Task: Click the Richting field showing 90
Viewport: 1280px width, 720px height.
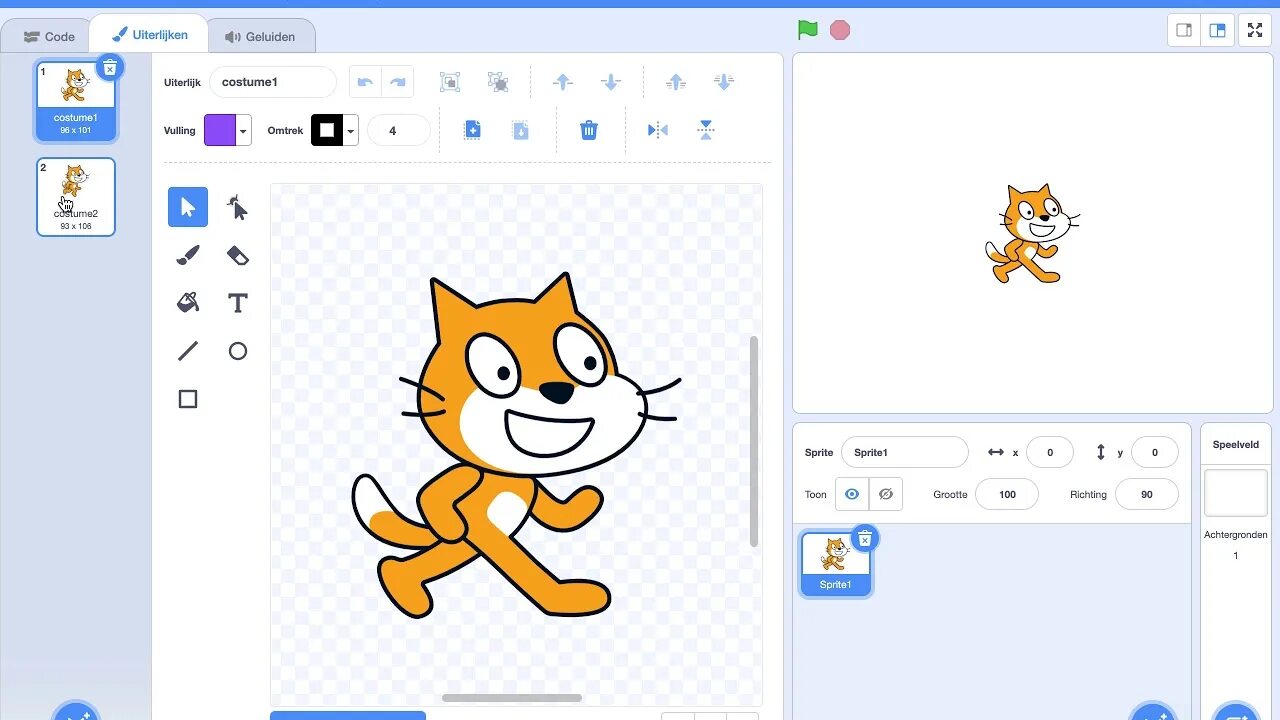Action: (1147, 494)
